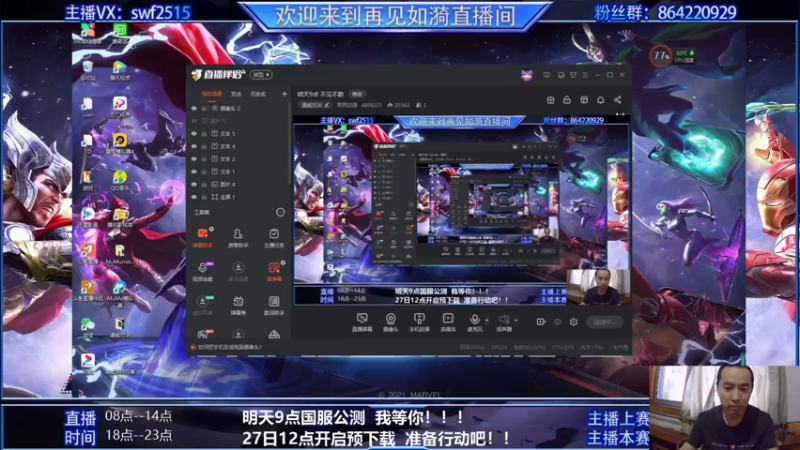This screenshot has height=450, width=800.
Task: Open the user folder desktop icon
Action: coord(88,108)
